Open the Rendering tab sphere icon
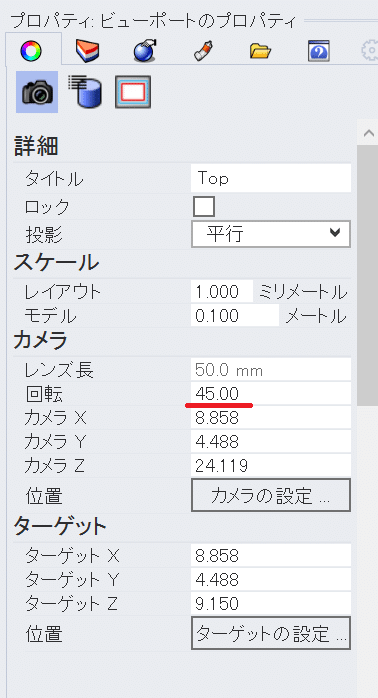378x698 pixels. (144, 50)
